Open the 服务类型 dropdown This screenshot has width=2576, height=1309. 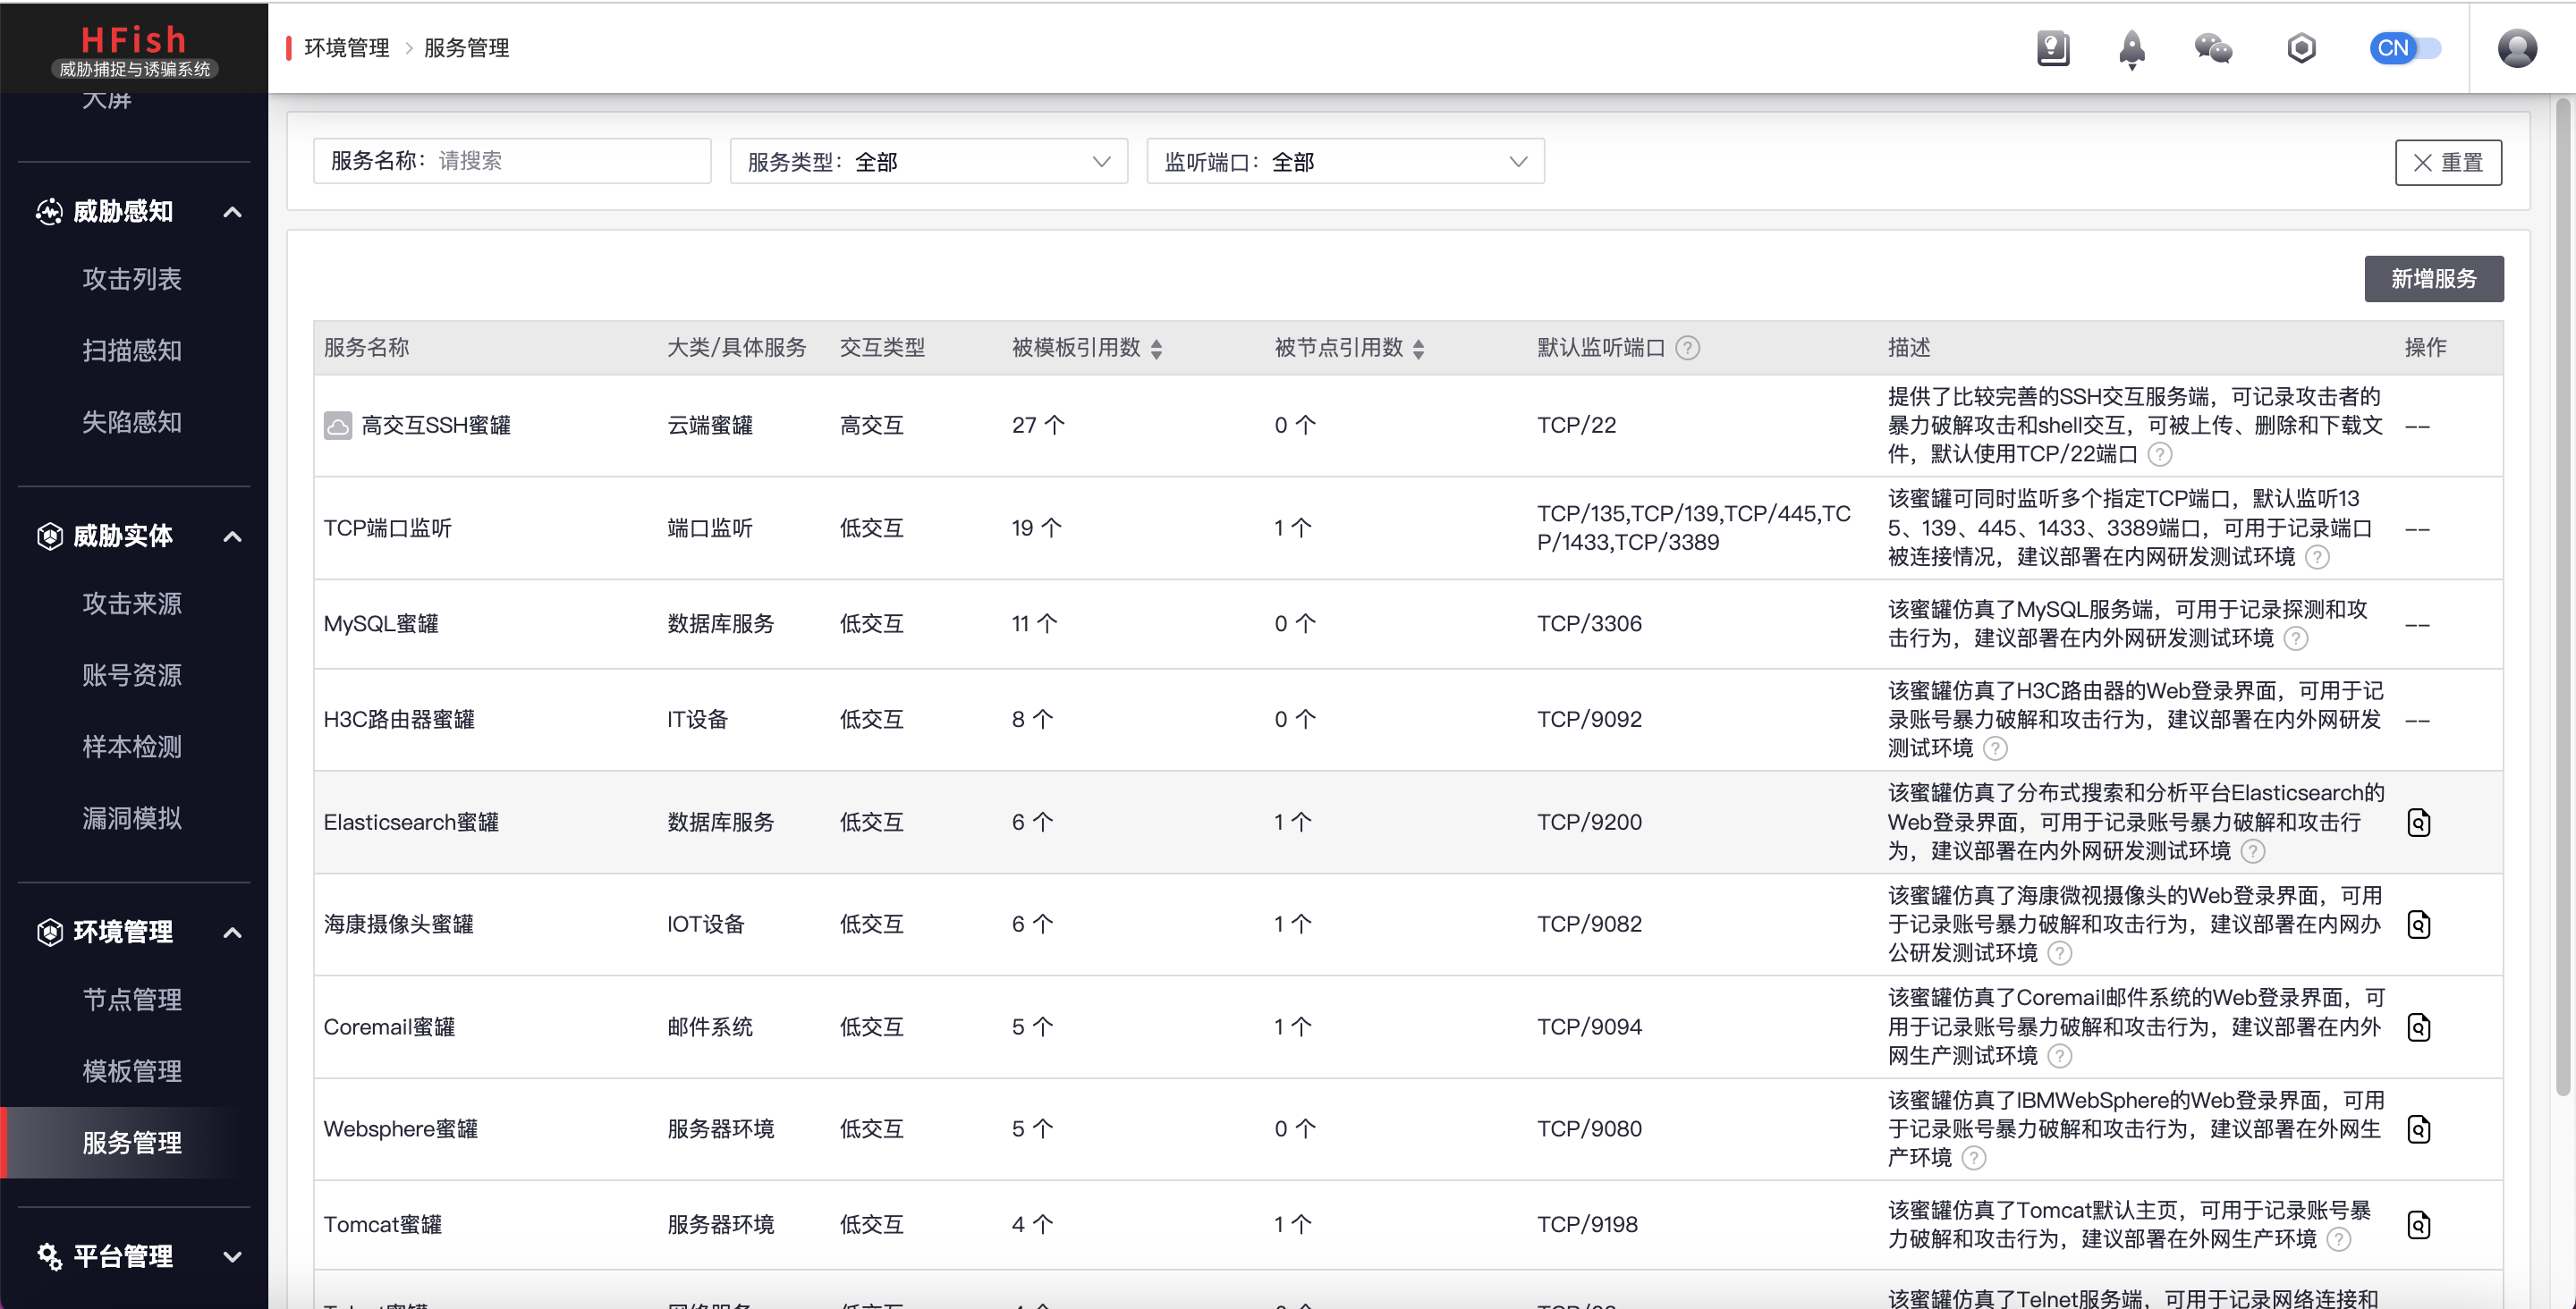928,162
